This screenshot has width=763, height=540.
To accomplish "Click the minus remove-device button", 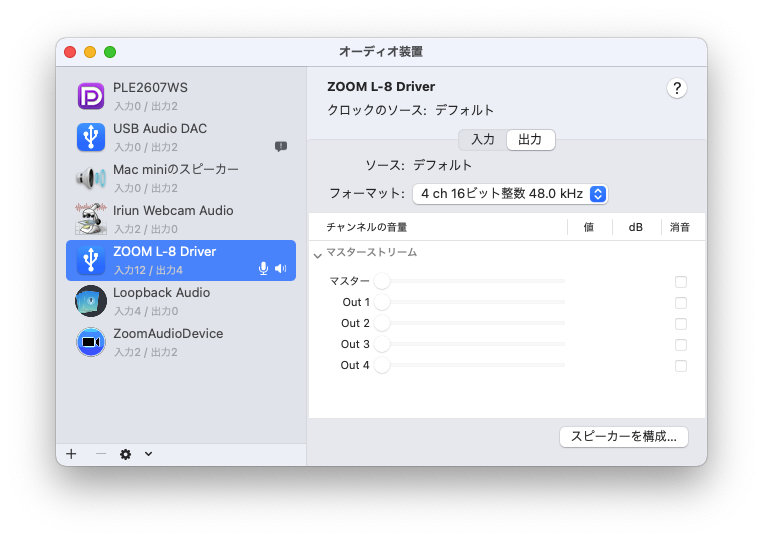I will coord(101,454).
